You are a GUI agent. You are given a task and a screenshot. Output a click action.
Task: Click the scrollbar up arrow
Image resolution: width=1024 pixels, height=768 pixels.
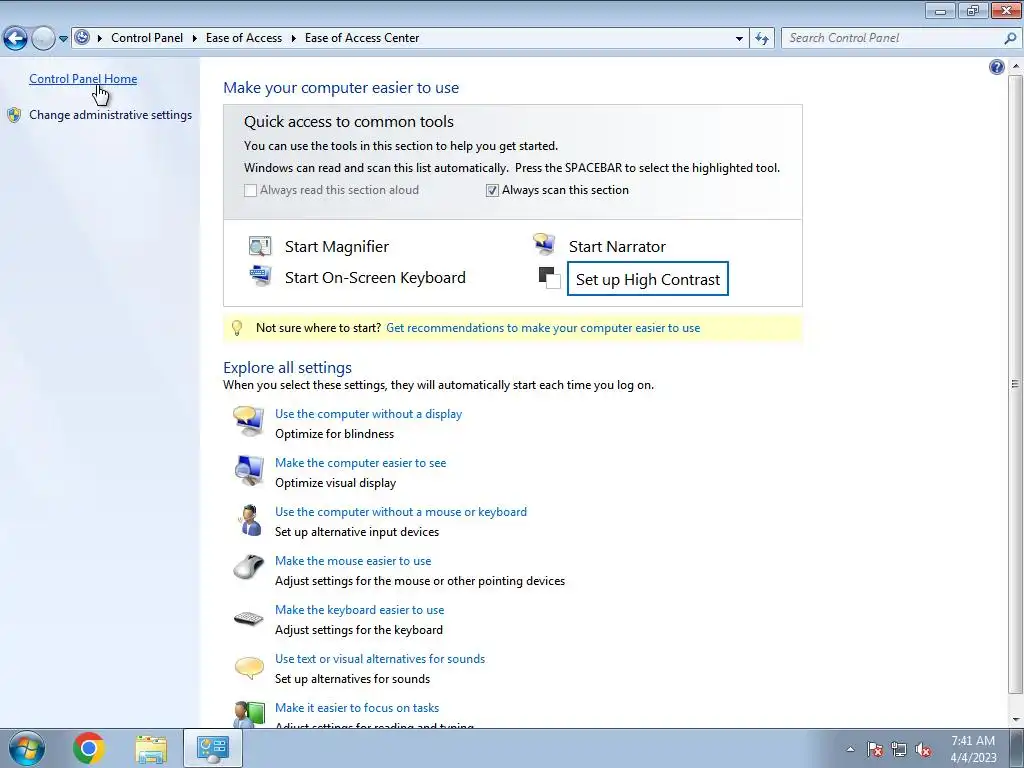click(1016, 67)
